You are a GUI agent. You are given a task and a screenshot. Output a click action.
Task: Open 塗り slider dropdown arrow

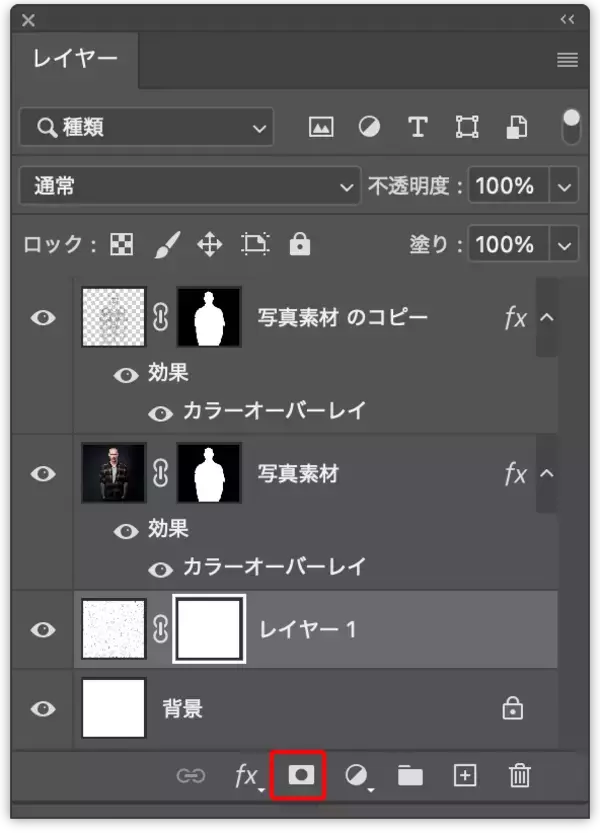pos(564,245)
